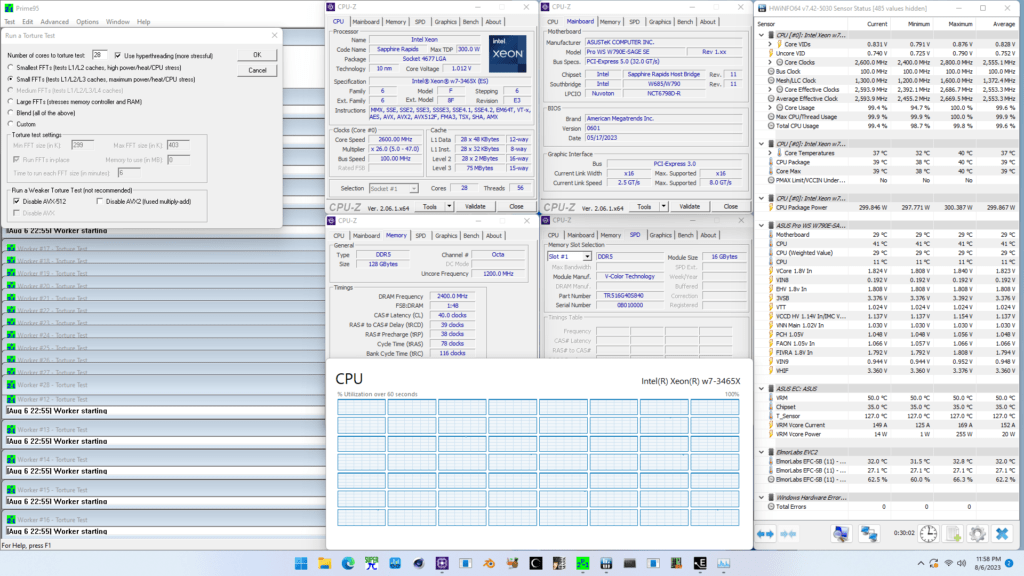Open Prime95 Advanced menu
The width and height of the screenshot is (1024, 576).
pos(54,22)
